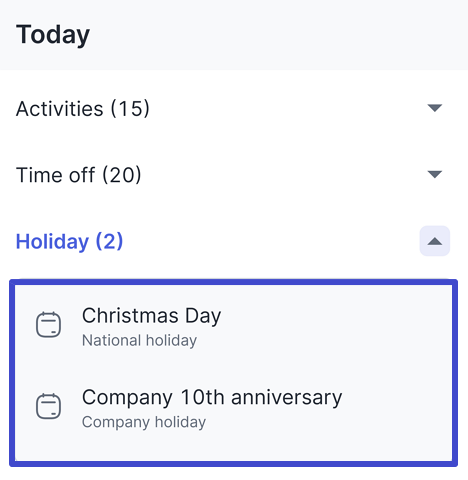Select the Time off section label

tap(79, 175)
